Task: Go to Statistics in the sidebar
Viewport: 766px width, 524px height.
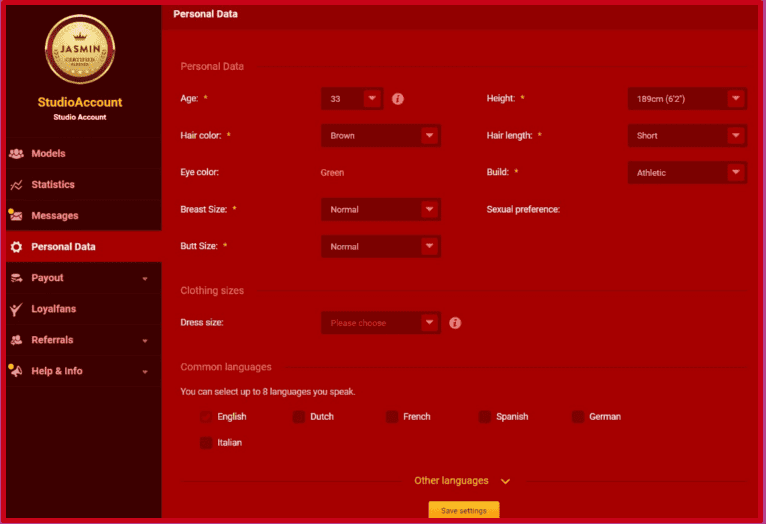Action: point(53,185)
